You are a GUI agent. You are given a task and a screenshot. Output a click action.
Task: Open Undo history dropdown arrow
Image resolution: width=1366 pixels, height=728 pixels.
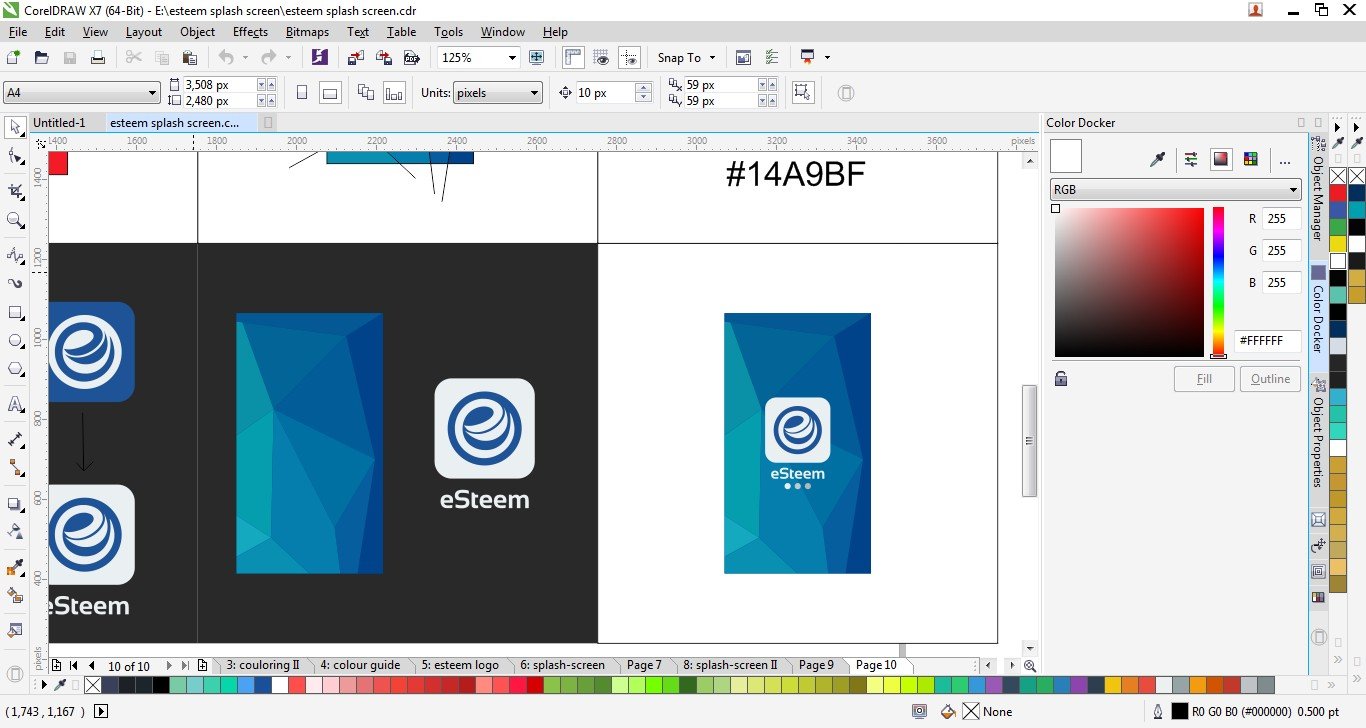click(x=245, y=58)
